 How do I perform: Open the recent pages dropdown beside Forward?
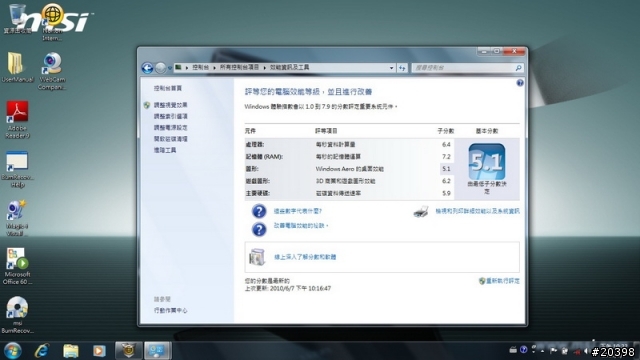click(x=169, y=68)
